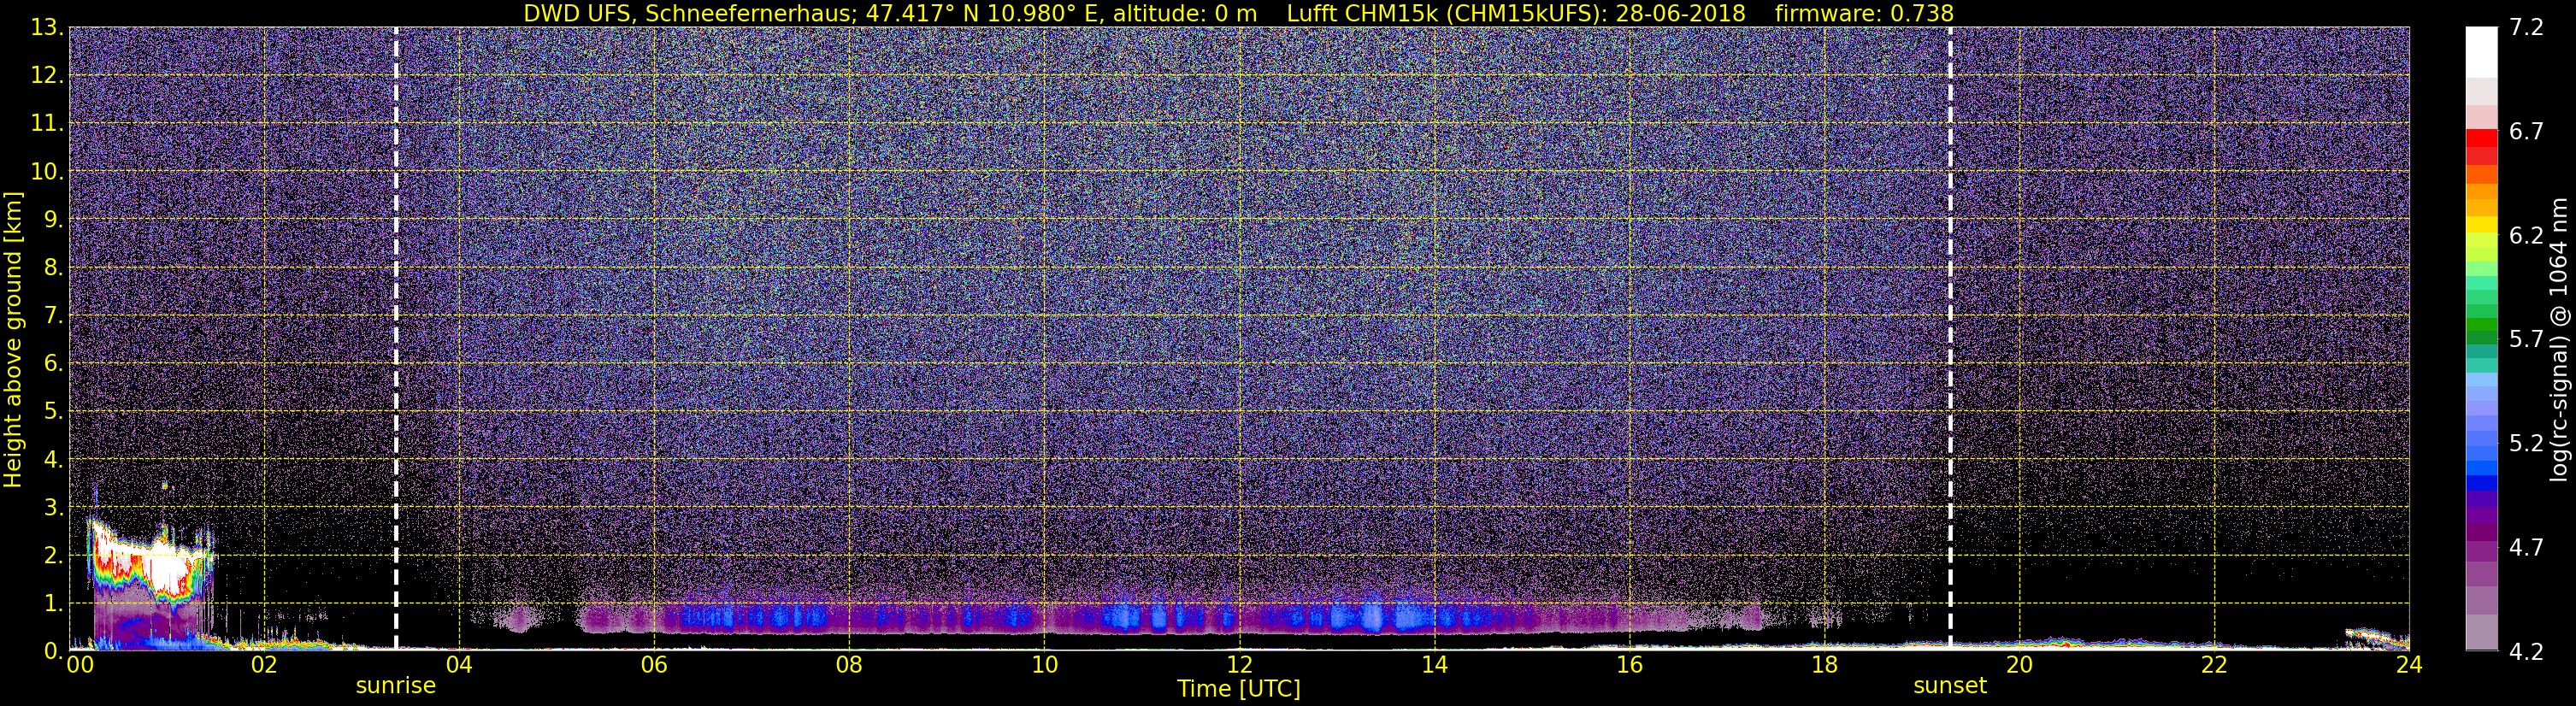Screen dimensions: 2576x706
Task: Click the colorbar tick value '6.7'
Action: click(x=2526, y=132)
